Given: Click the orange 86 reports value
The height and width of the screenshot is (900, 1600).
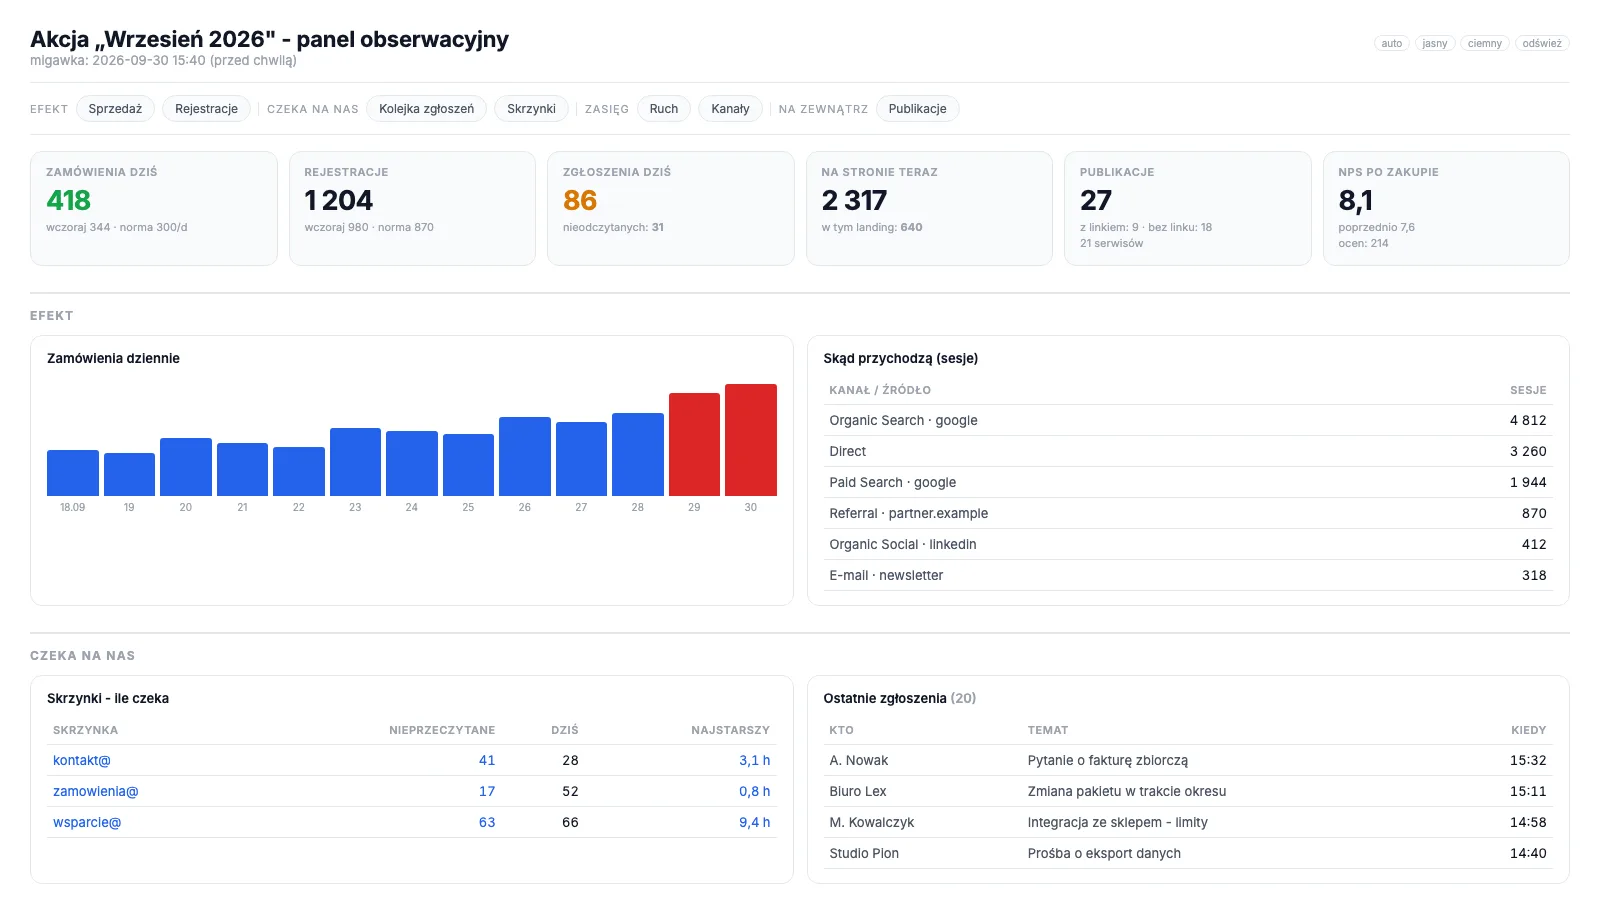Looking at the screenshot, I should pos(580,201).
